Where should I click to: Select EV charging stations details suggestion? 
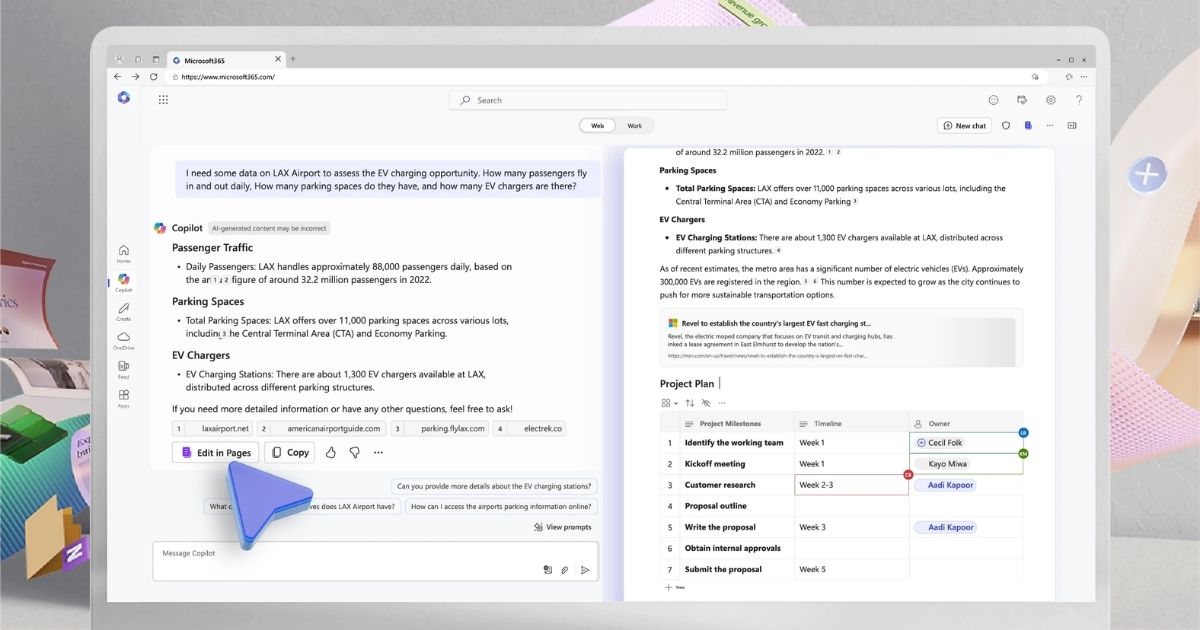click(x=495, y=486)
